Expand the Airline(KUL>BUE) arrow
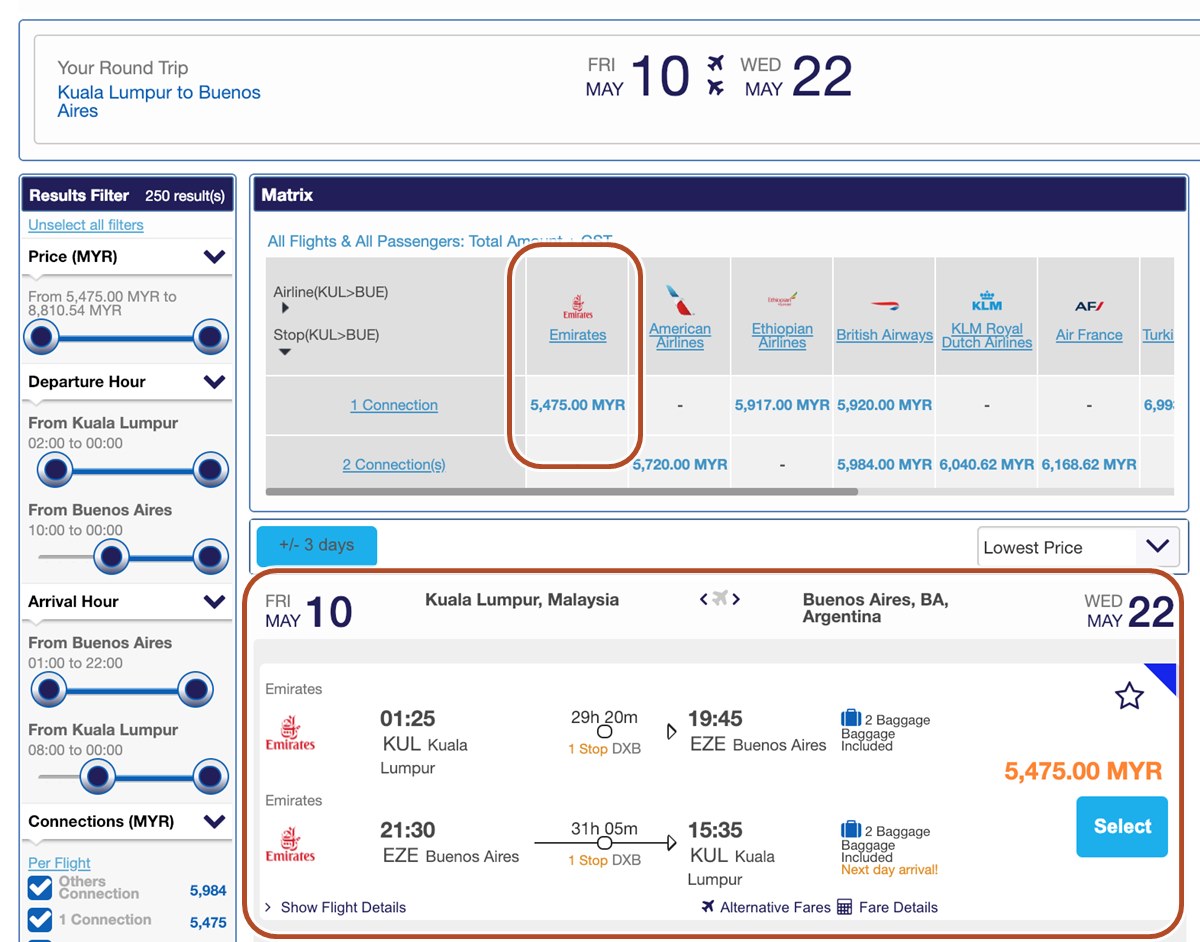The width and height of the screenshot is (1200, 942). (x=285, y=309)
